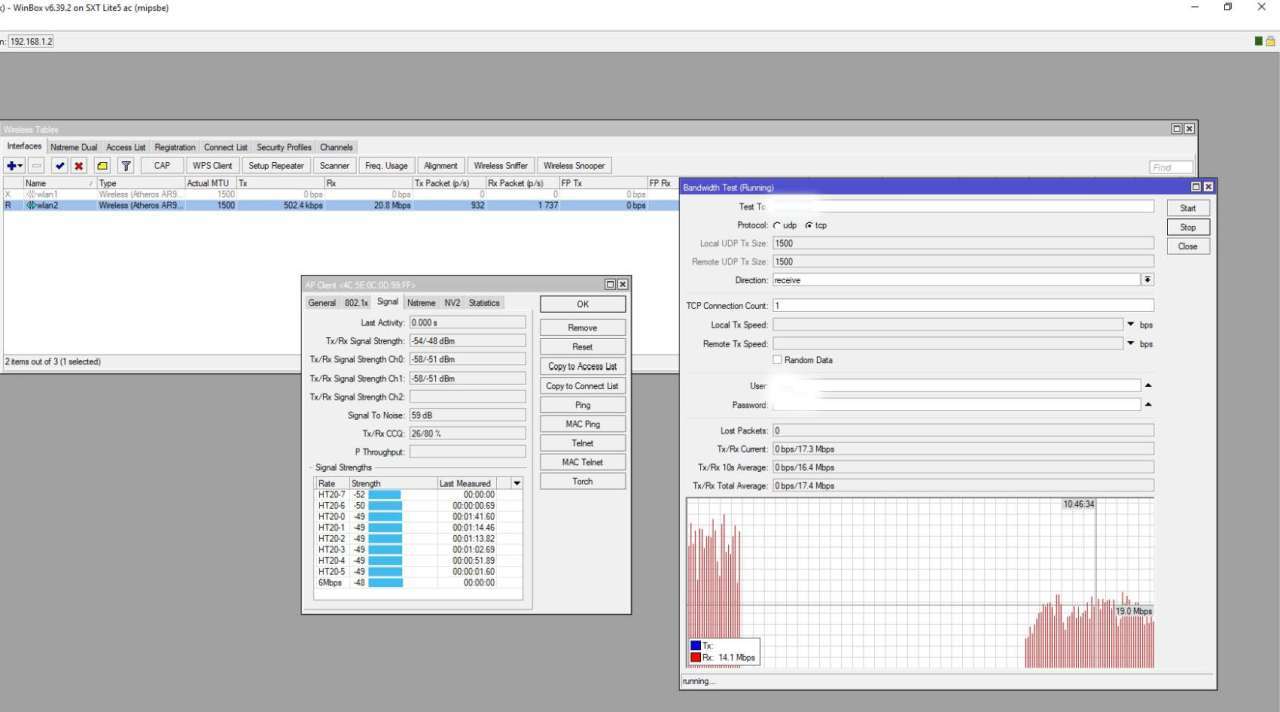This screenshot has width=1280, height=712.
Task: Select the udp protocol radio button
Action: (x=777, y=225)
